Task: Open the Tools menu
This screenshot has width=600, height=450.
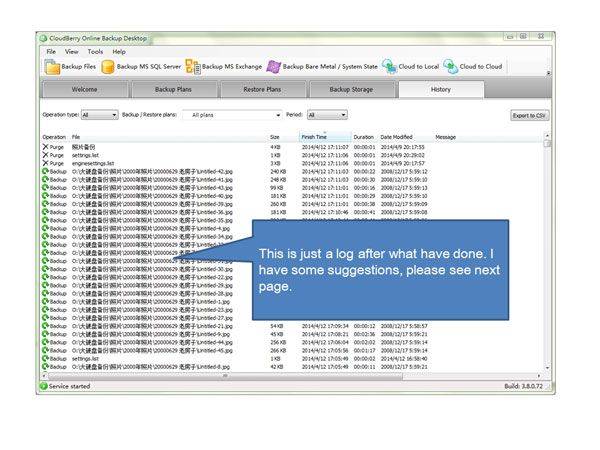Action: [x=95, y=52]
